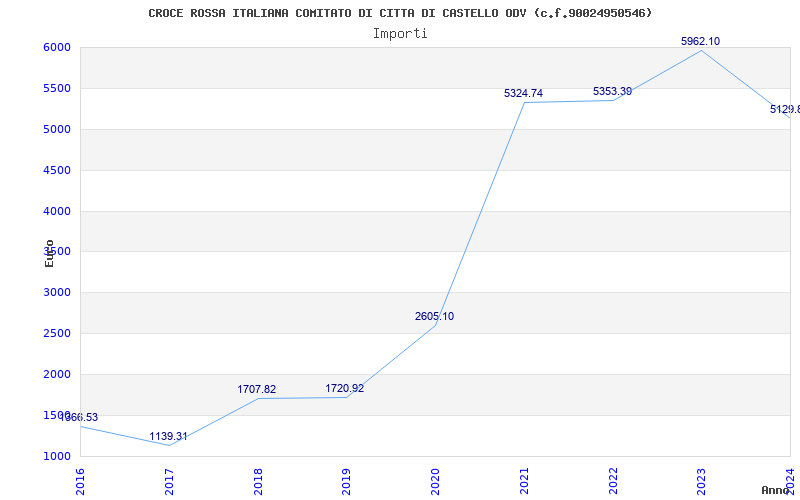800x500 pixels.
Task: Click the y-axis value 5000
Action: [57, 129]
